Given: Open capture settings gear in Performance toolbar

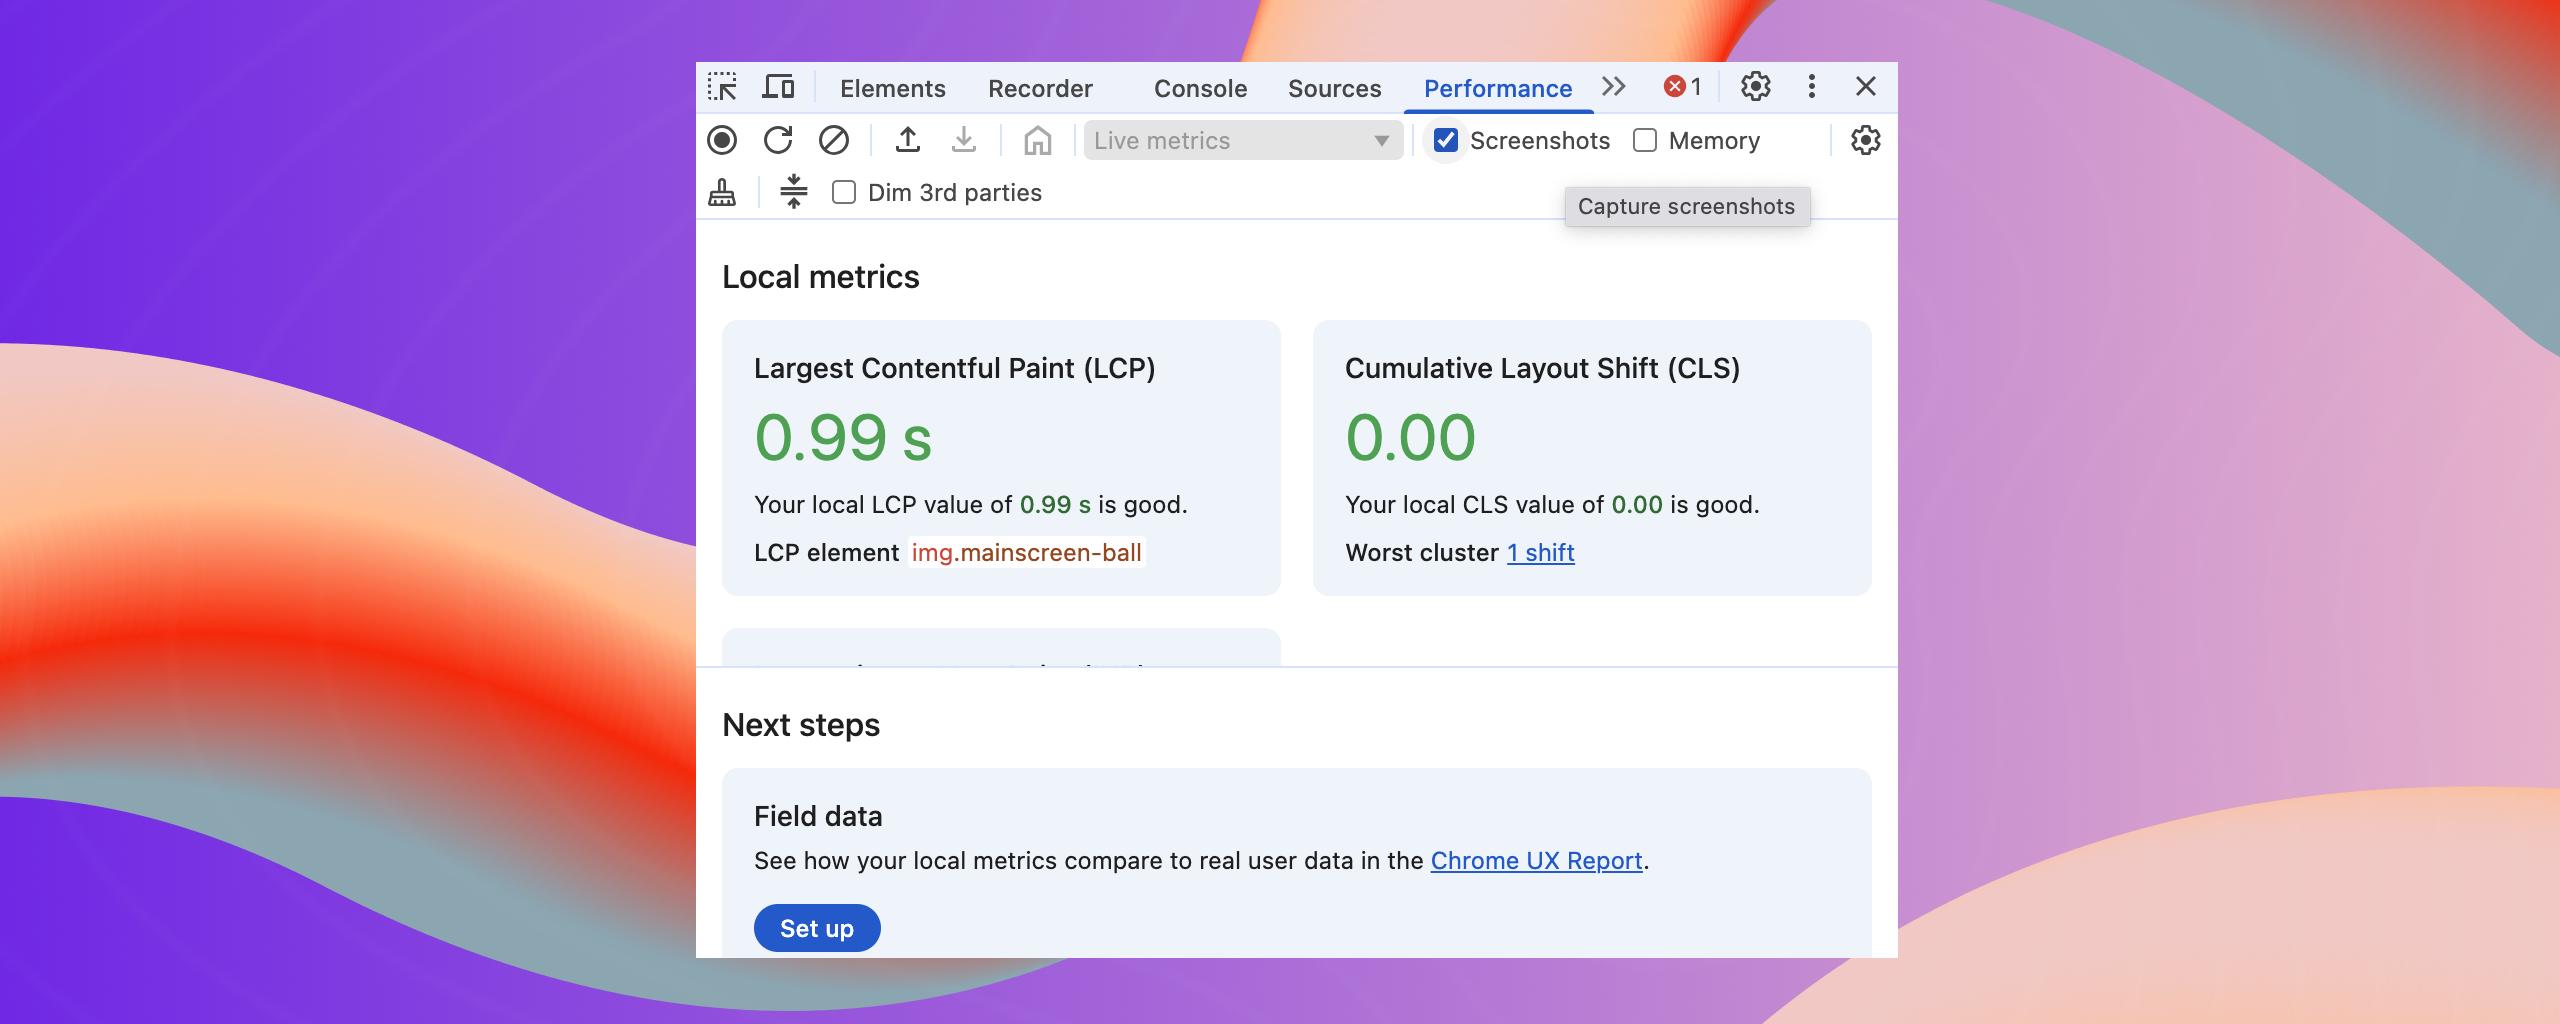Looking at the screenshot, I should (1865, 141).
